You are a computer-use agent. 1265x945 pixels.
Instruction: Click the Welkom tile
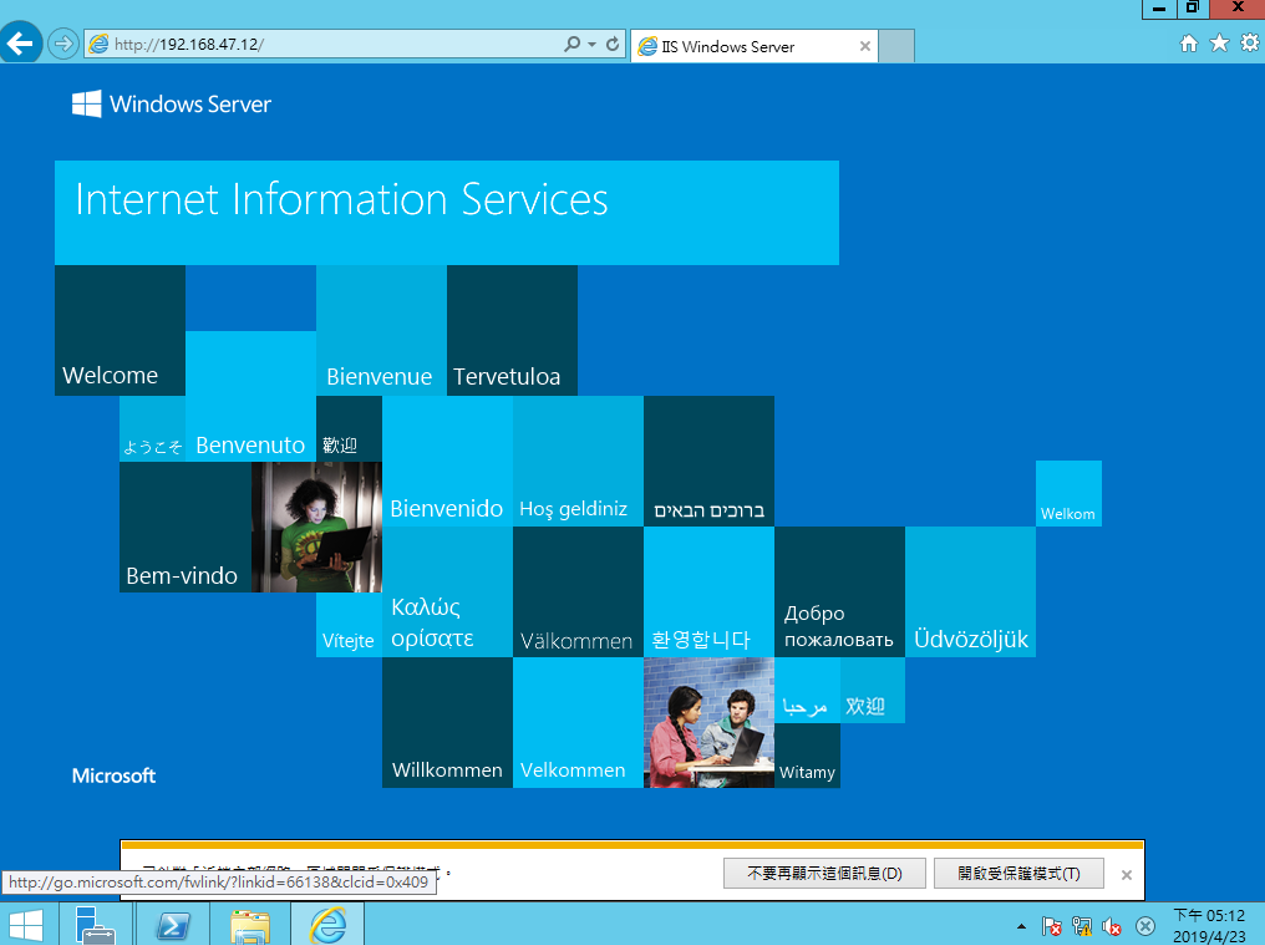(1068, 493)
